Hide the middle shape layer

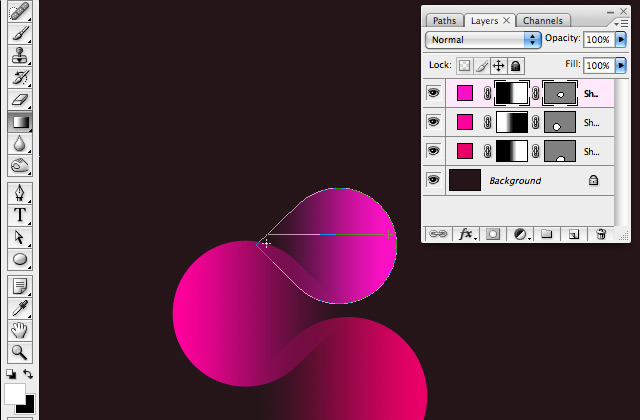(433, 122)
